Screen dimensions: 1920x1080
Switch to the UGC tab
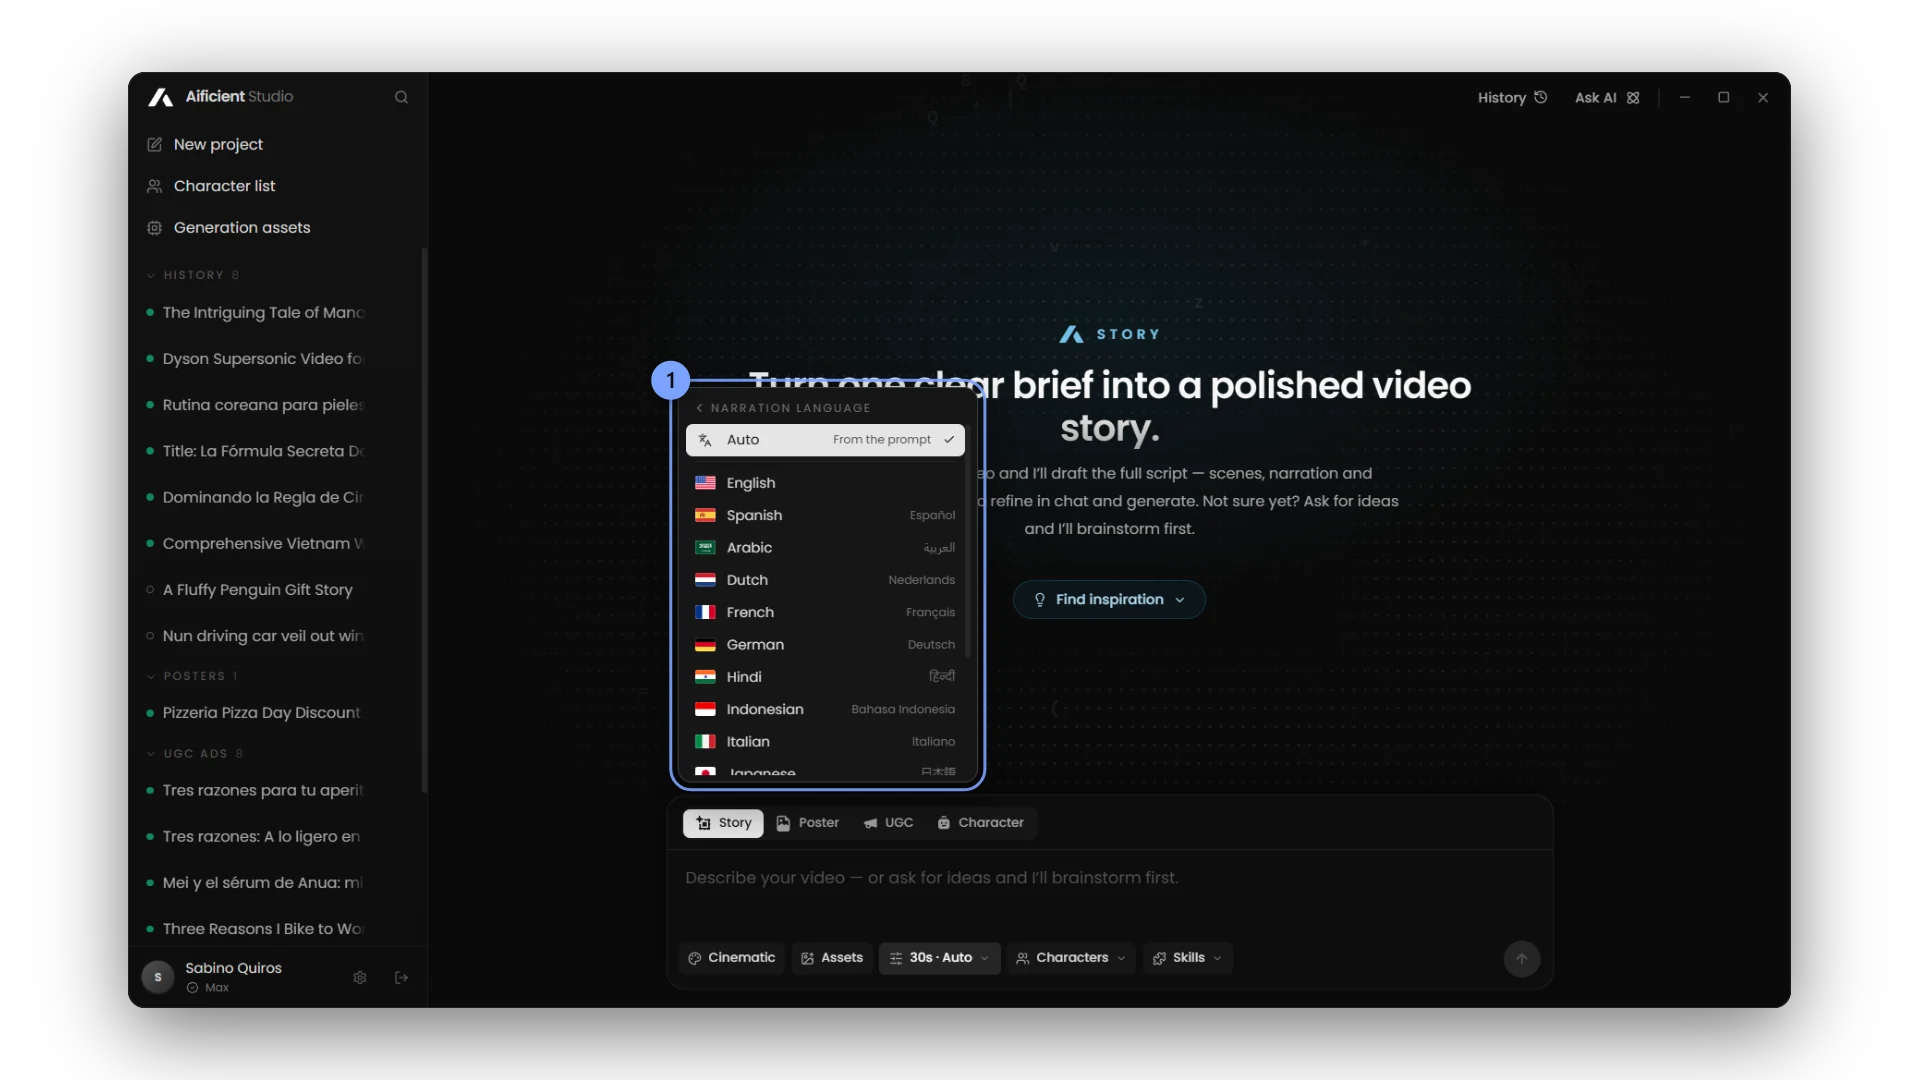[888, 823]
